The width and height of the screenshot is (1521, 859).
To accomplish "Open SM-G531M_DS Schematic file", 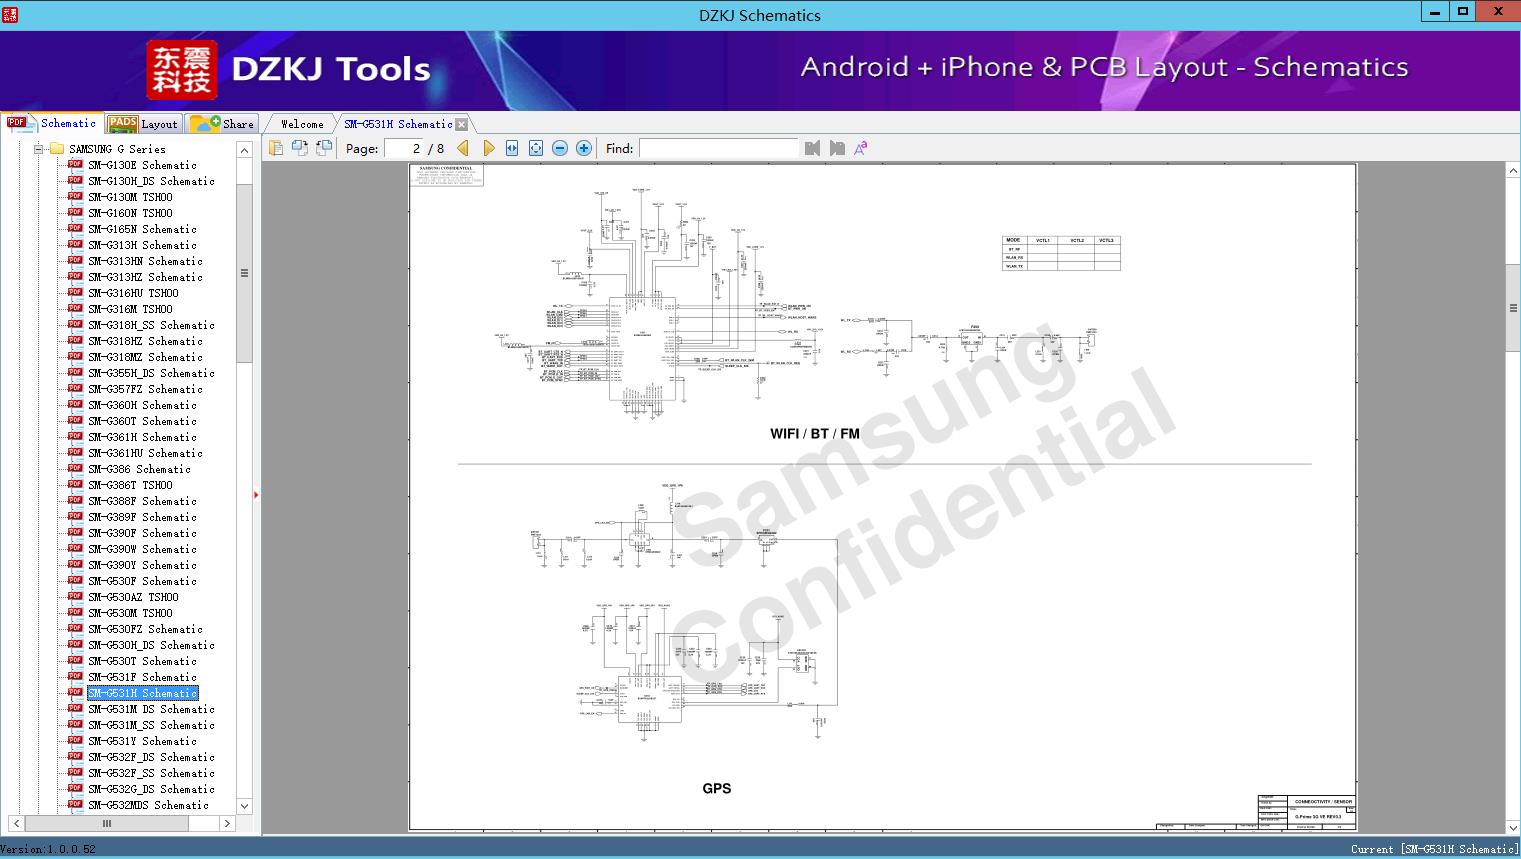I will tap(151, 709).
